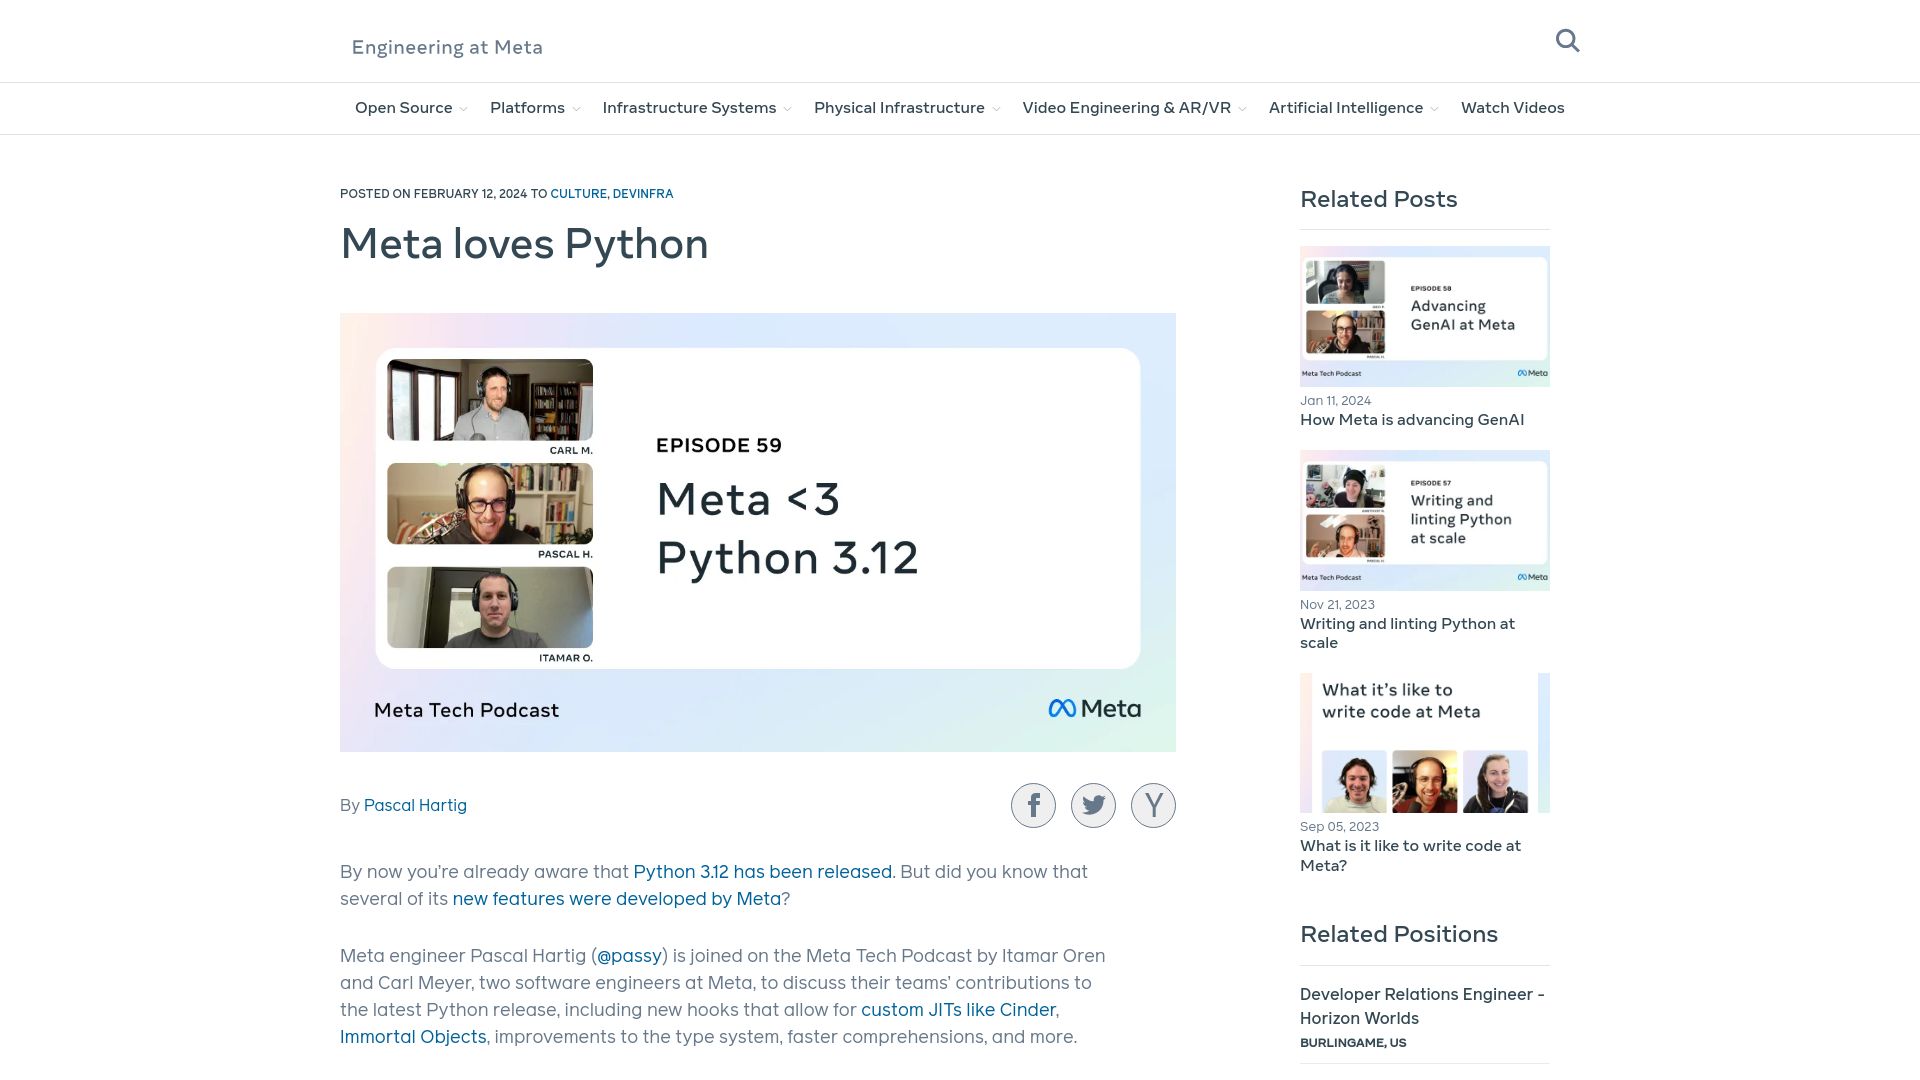The image size is (1920, 1080).
Task: Open the Watch Videos menu item
Action: 1512,108
